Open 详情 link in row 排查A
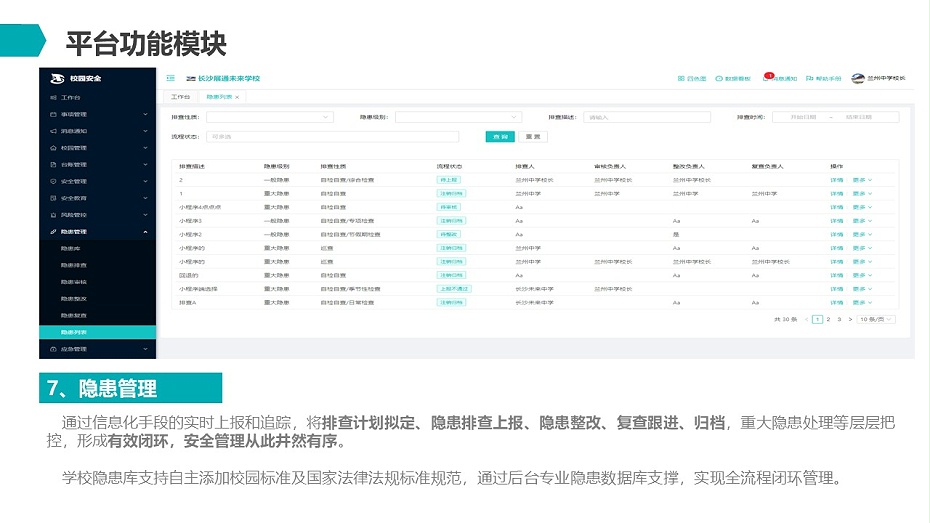Screen dimensions: 930x523 [837, 303]
